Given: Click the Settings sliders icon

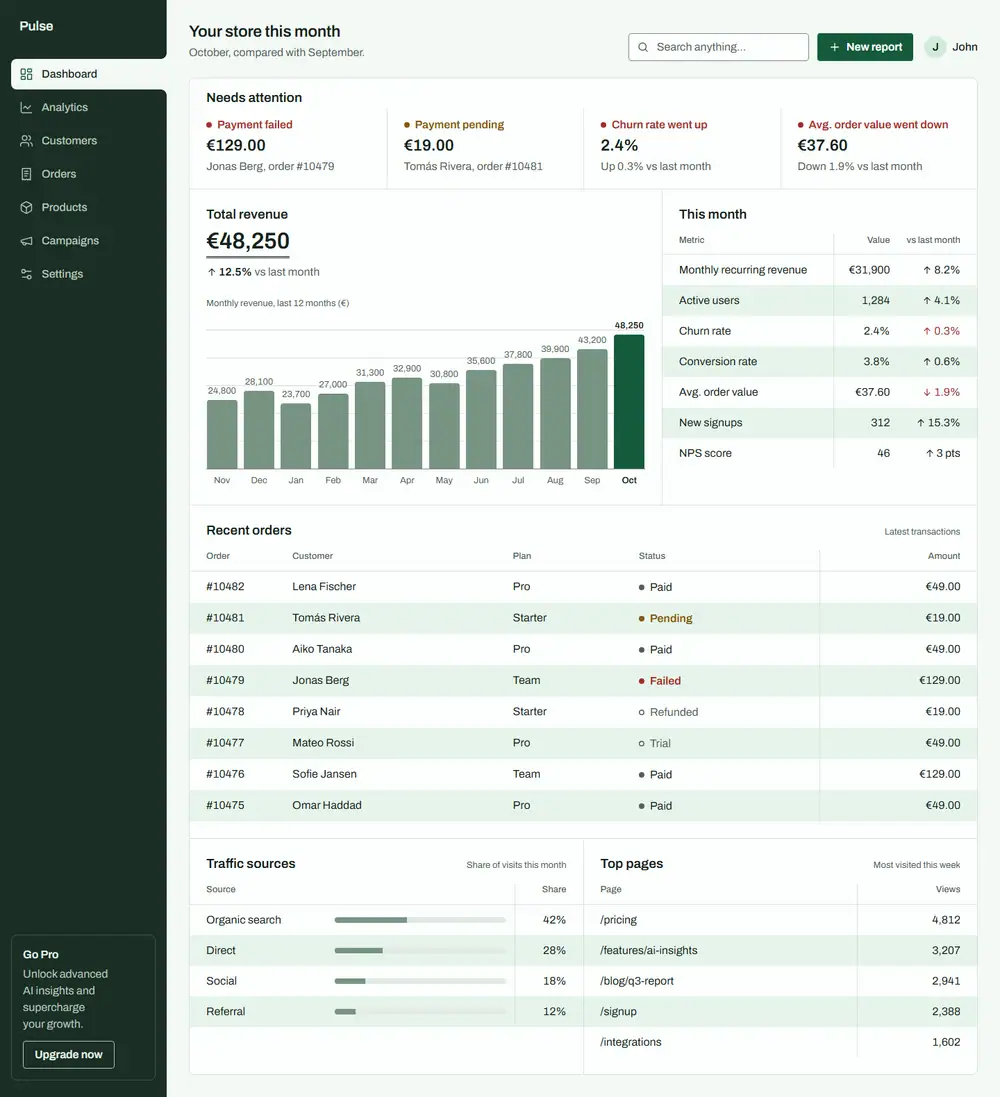Looking at the screenshot, I should click(x=27, y=274).
